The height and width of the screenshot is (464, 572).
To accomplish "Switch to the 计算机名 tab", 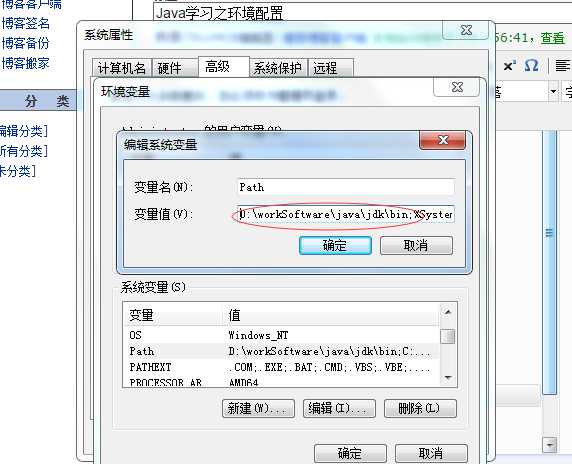I will [x=121, y=68].
